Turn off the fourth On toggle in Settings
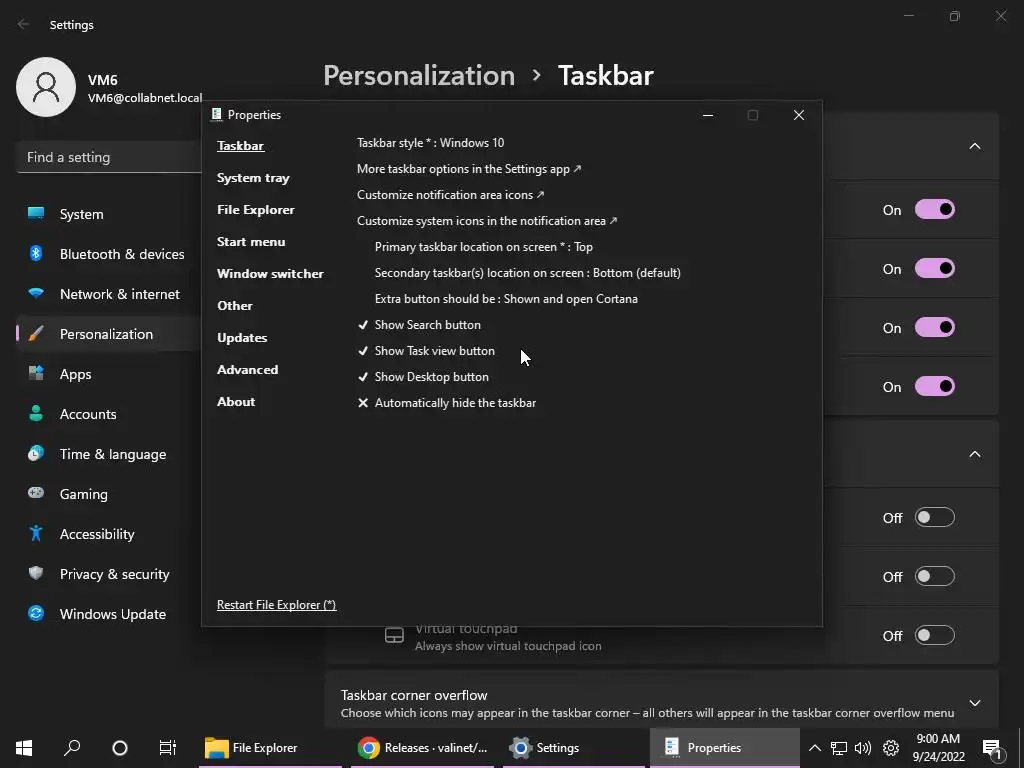 pyautogui.click(x=935, y=386)
